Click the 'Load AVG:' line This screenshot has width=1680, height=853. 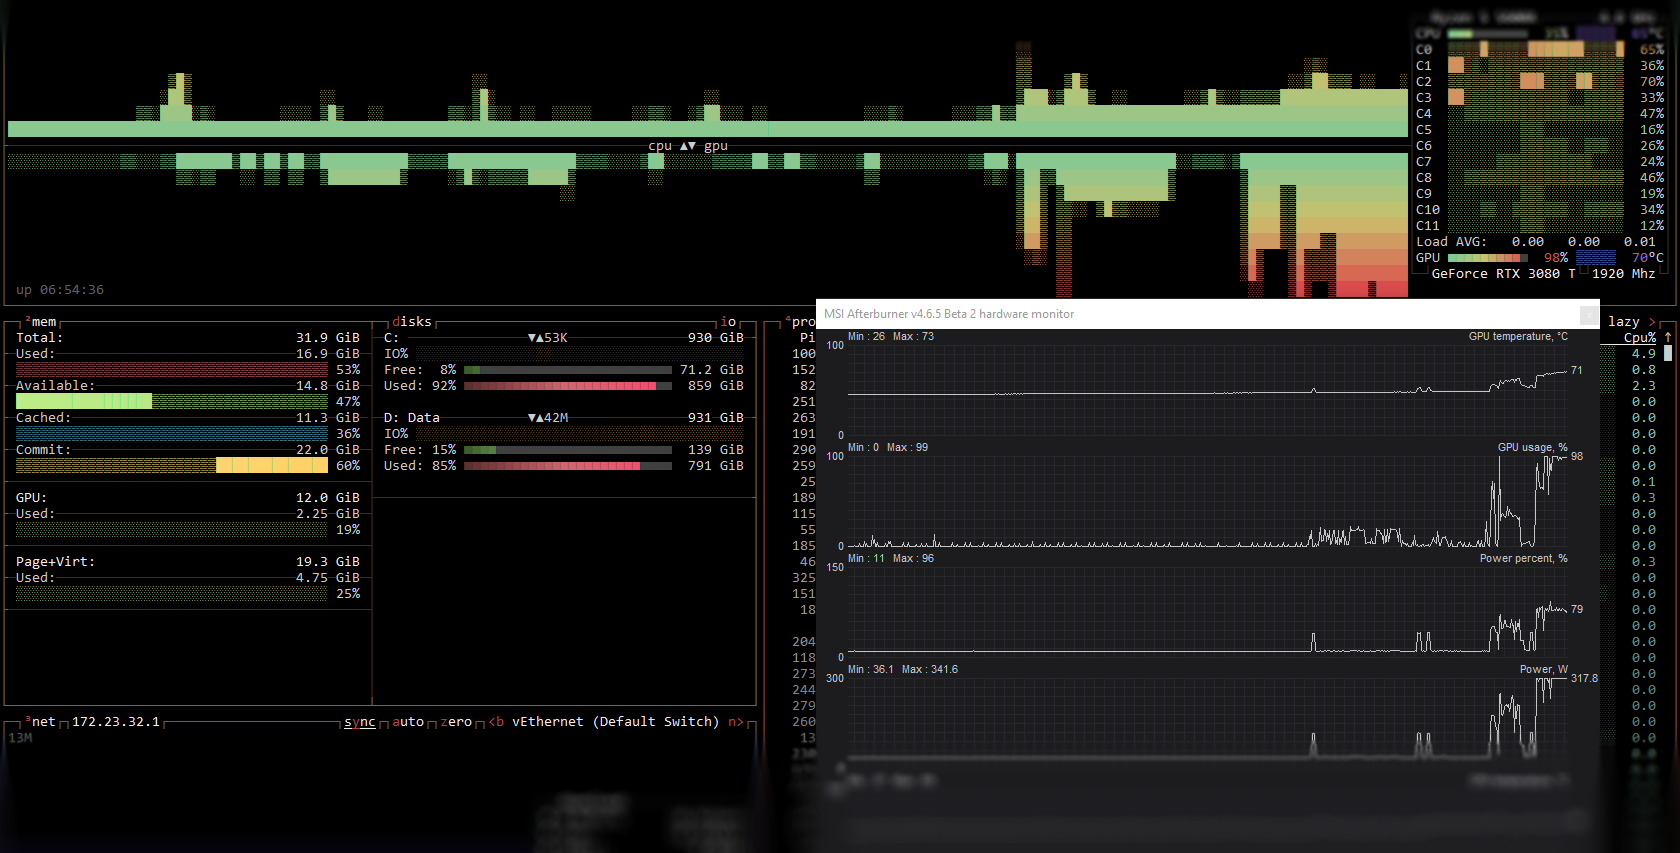[x=1536, y=242]
